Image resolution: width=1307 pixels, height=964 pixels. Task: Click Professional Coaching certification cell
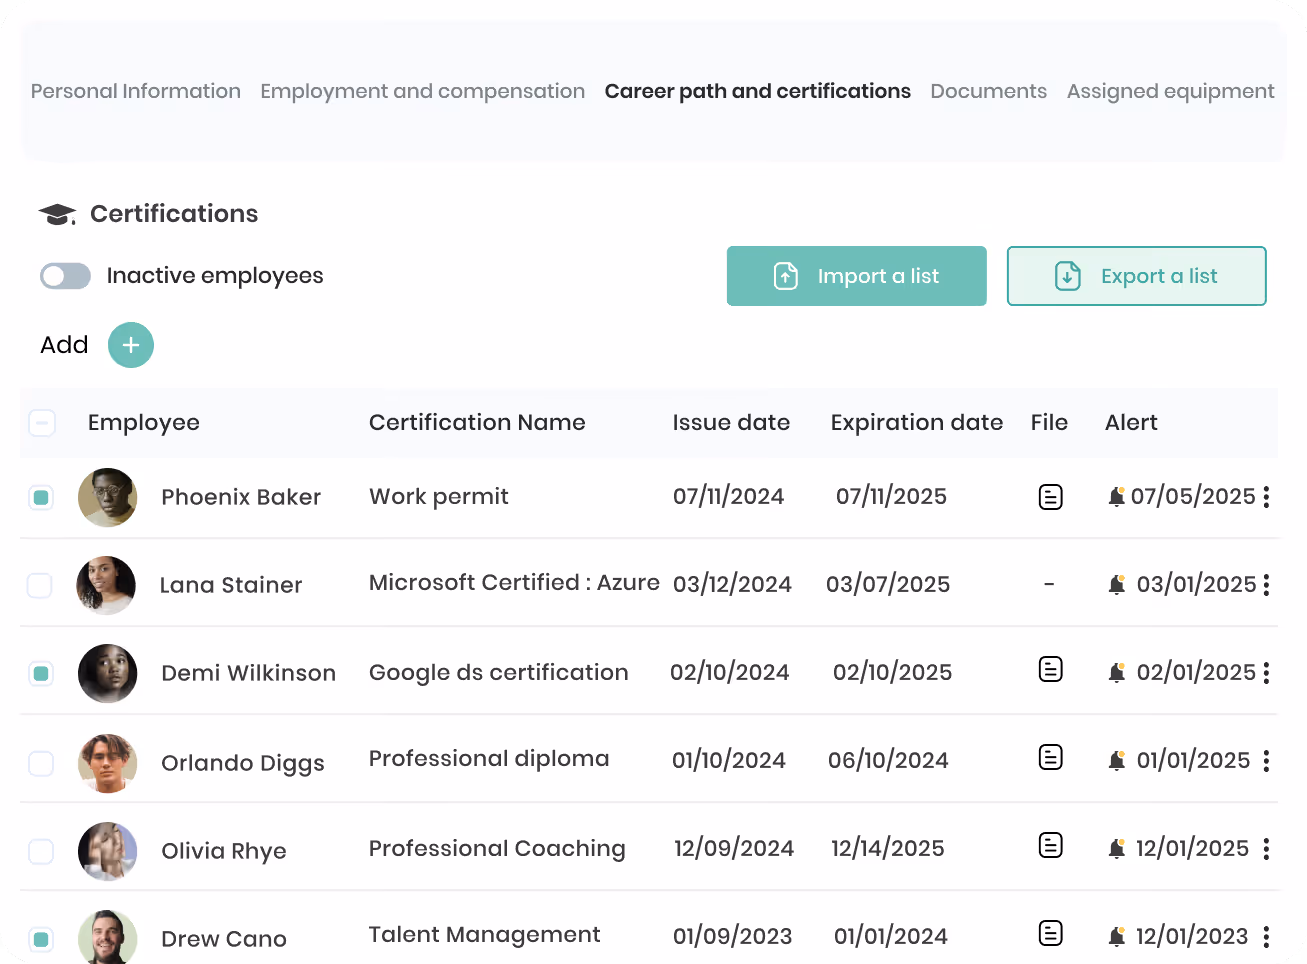pos(497,849)
